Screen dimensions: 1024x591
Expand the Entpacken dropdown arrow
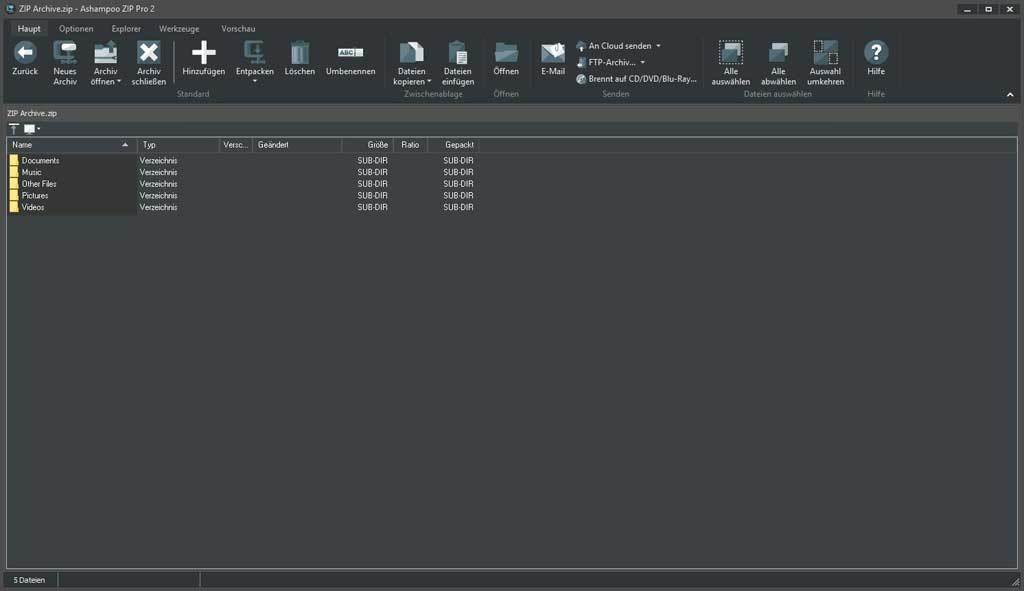tap(255, 81)
